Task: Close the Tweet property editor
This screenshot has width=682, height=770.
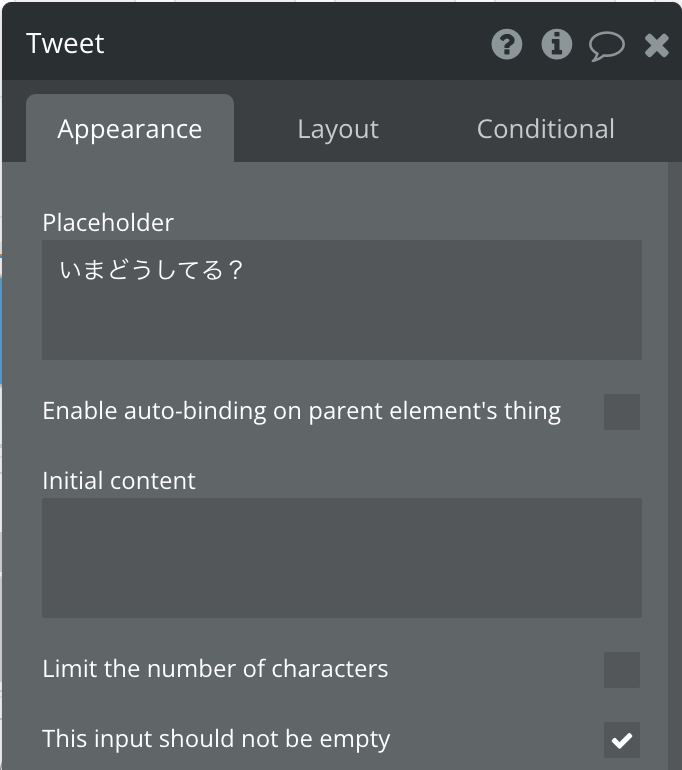Action: 656,45
